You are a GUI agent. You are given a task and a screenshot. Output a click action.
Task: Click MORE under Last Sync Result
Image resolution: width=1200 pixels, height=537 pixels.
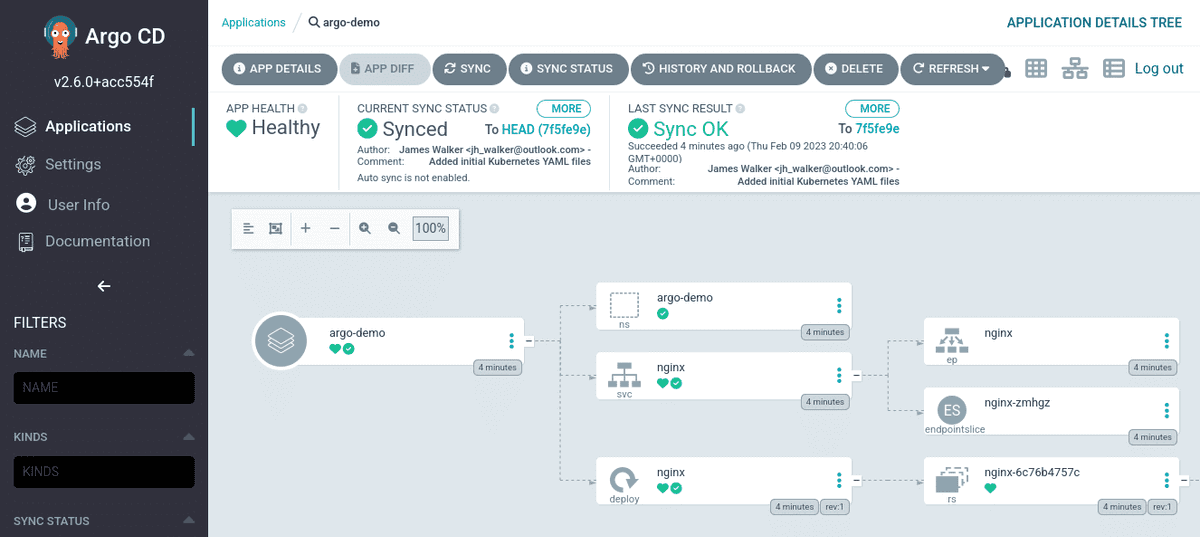click(x=873, y=108)
